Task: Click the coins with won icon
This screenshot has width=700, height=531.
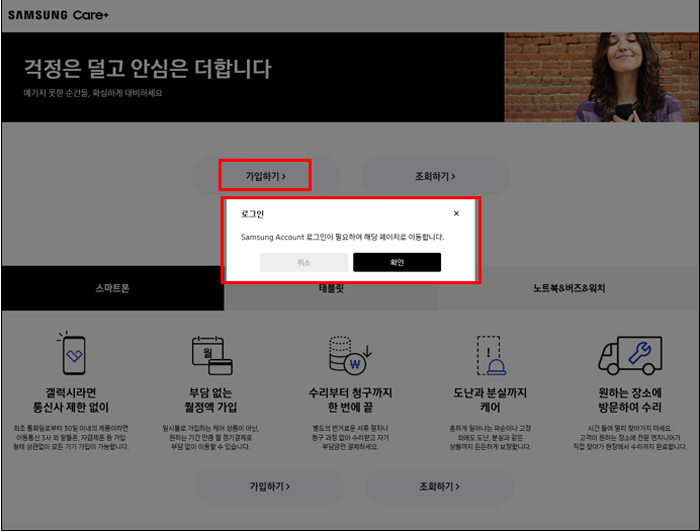Action: [350, 355]
